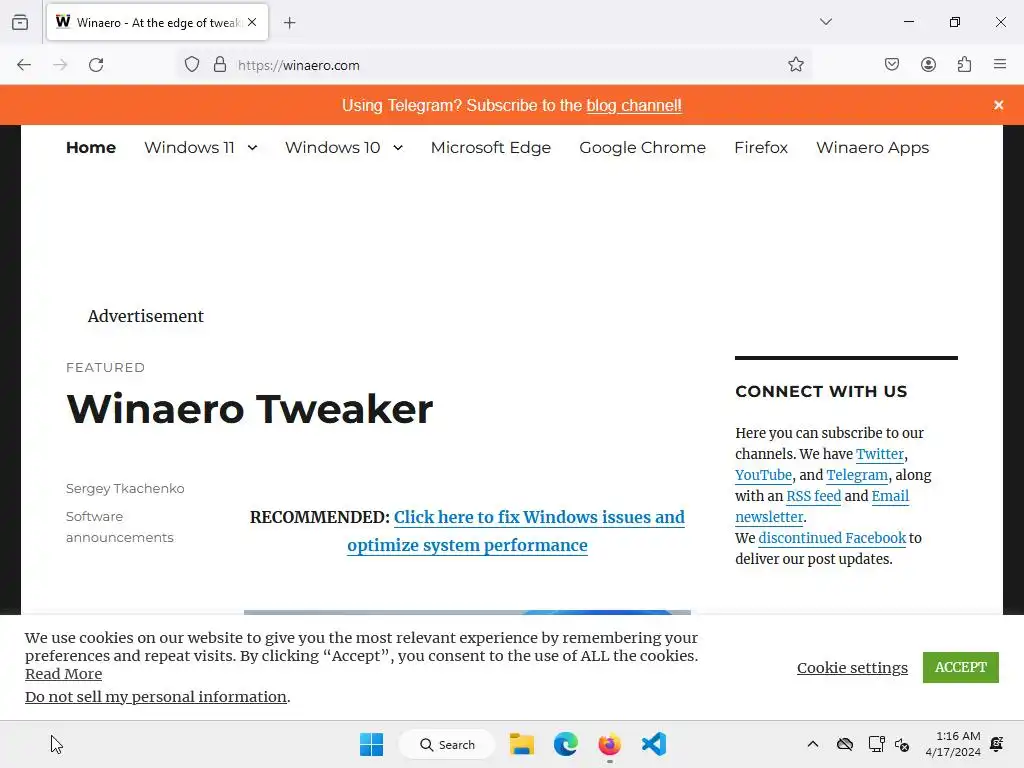Go back with the back arrow
This screenshot has height=768, width=1024.
[x=24, y=65]
